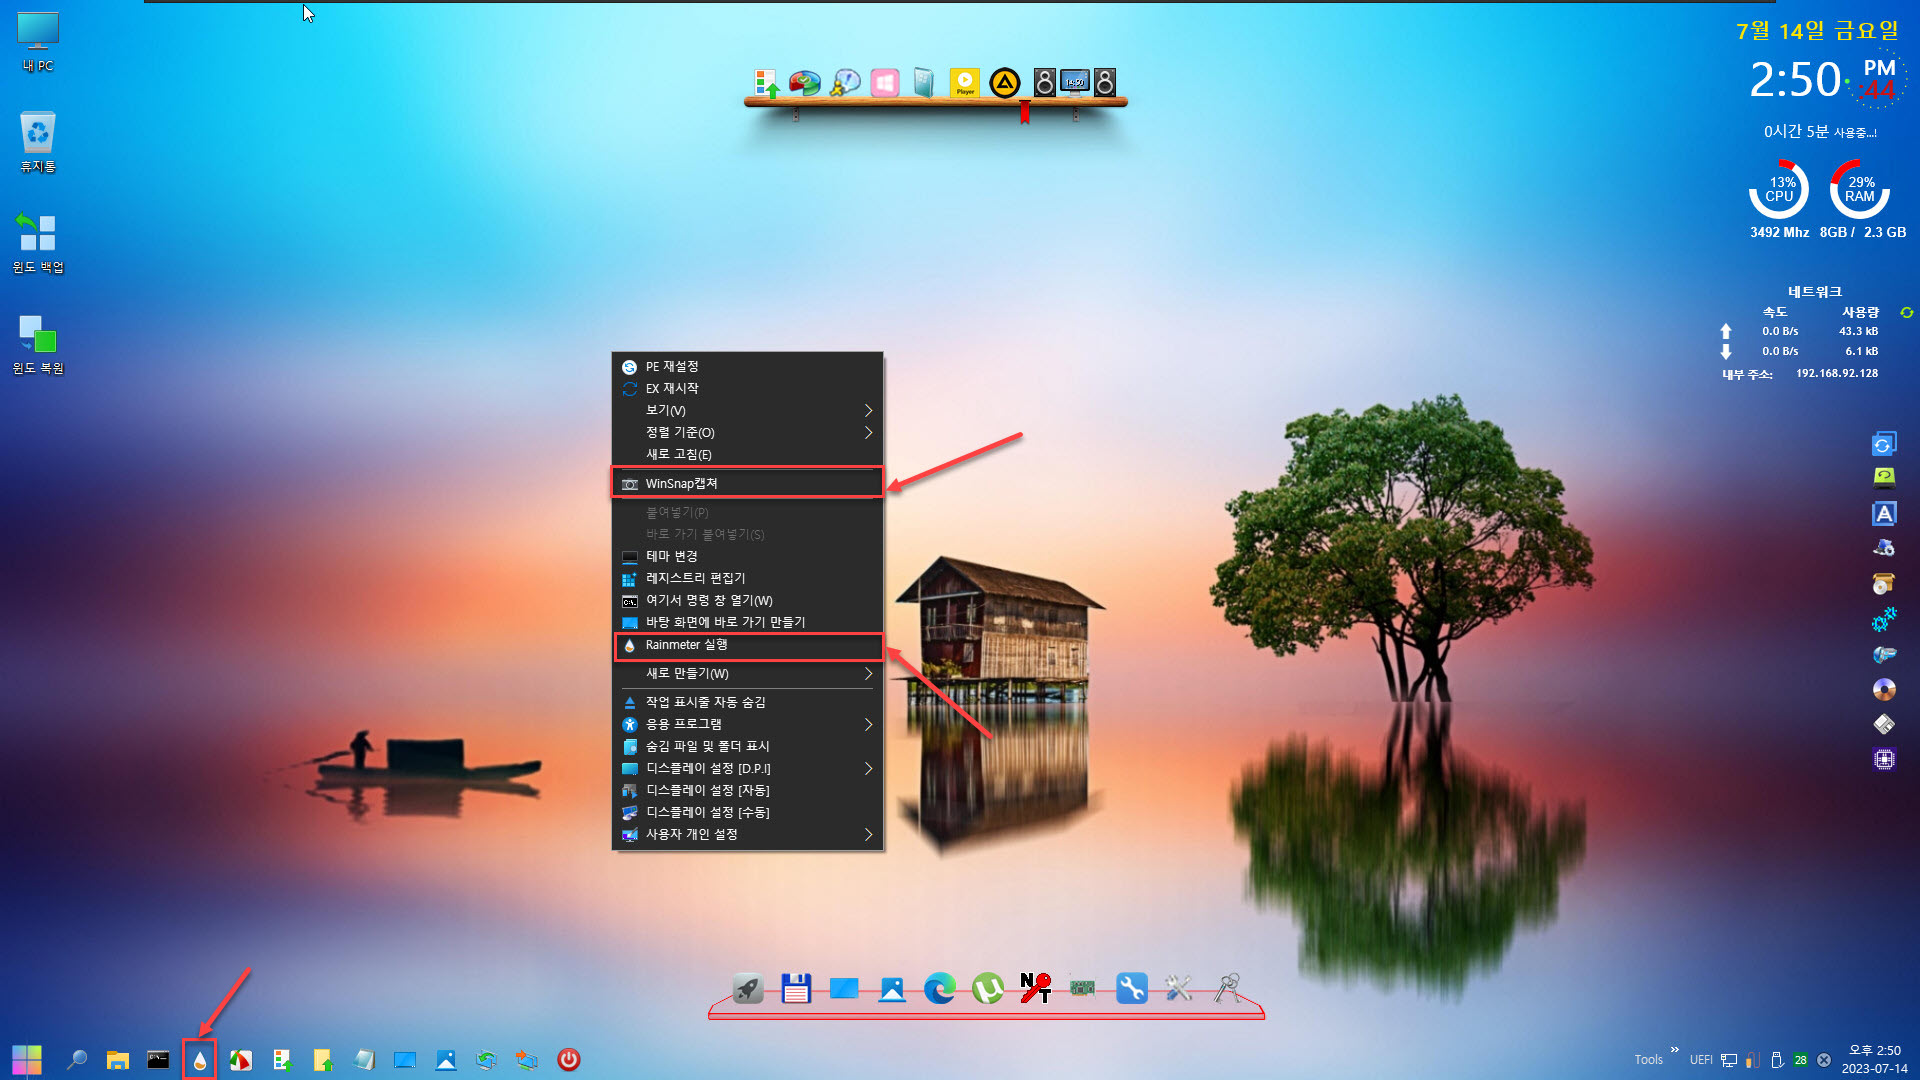Expand the 정렬 기준(O) submenu arrow
Image resolution: width=1920 pixels, height=1080 pixels.
click(x=868, y=433)
